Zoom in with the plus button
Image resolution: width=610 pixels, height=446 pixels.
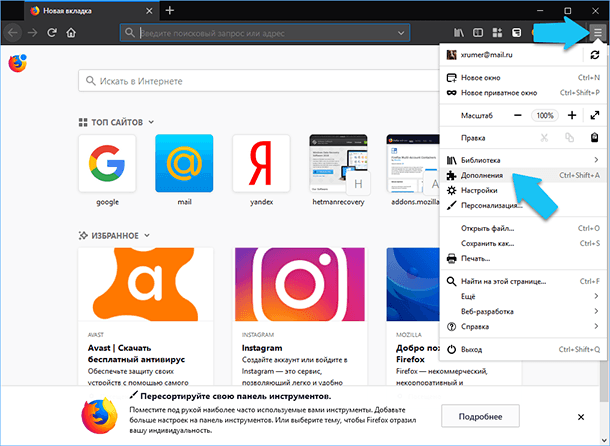tap(572, 115)
